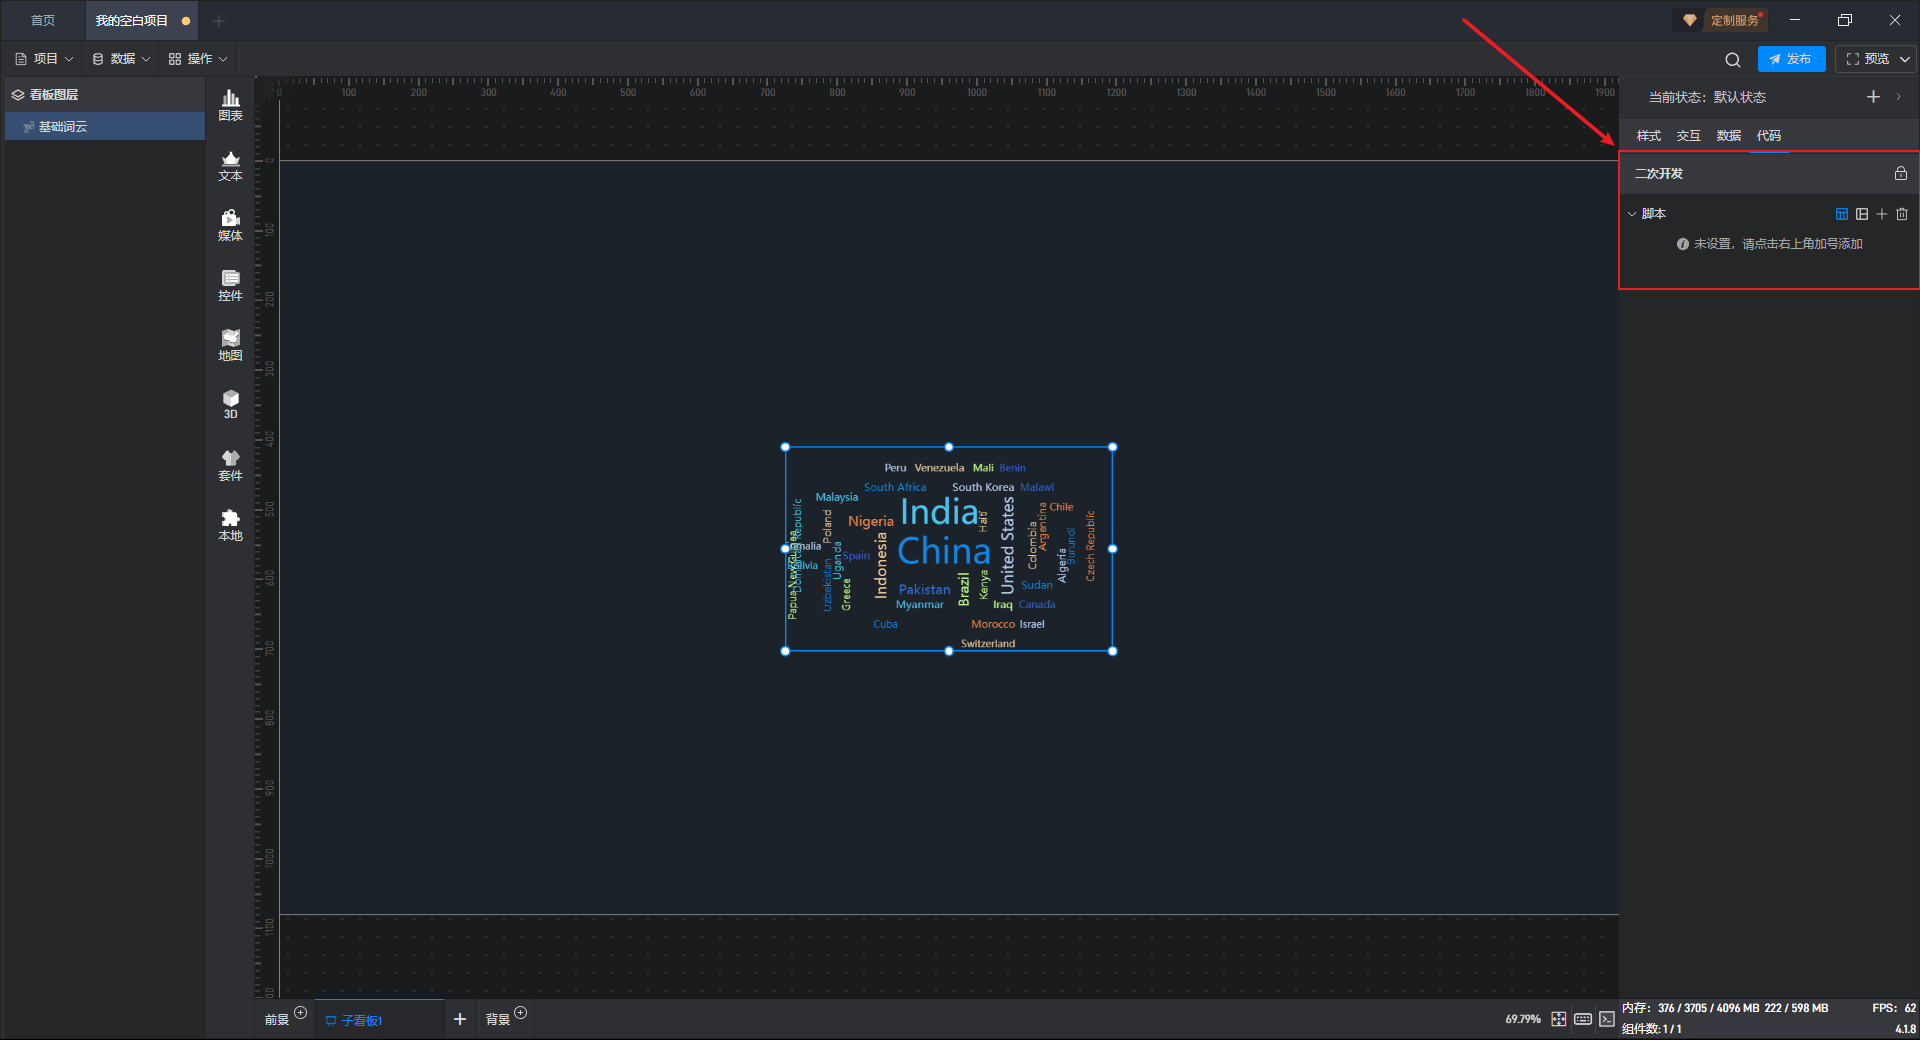The width and height of the screenshot is (1920, 1040).
Task: Switch to the 交互 tab
Action: pos(1688,136)
